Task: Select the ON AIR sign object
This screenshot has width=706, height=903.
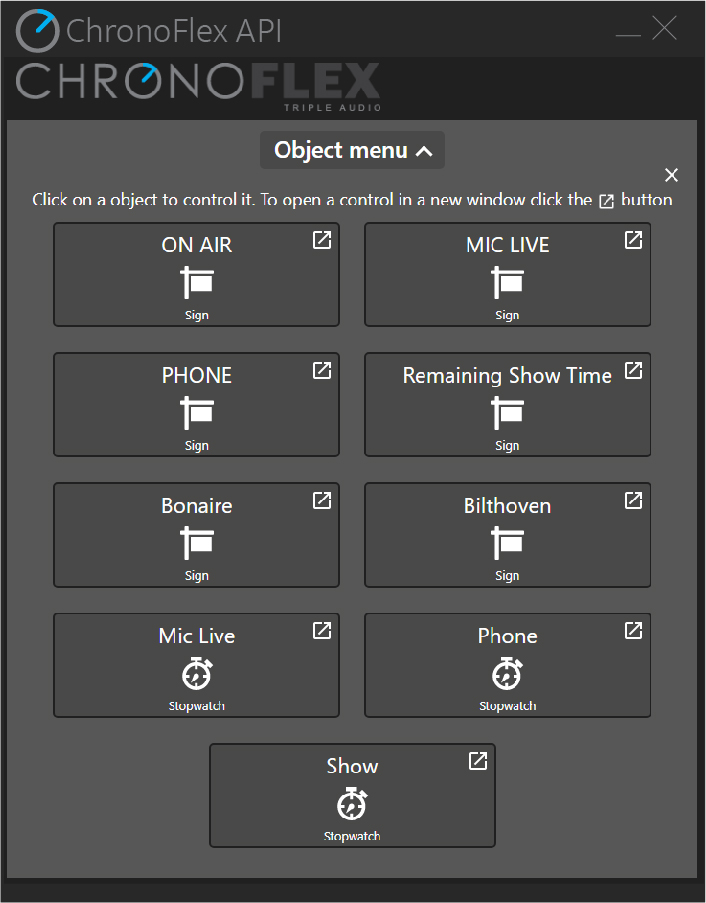Action: (196, 275)
